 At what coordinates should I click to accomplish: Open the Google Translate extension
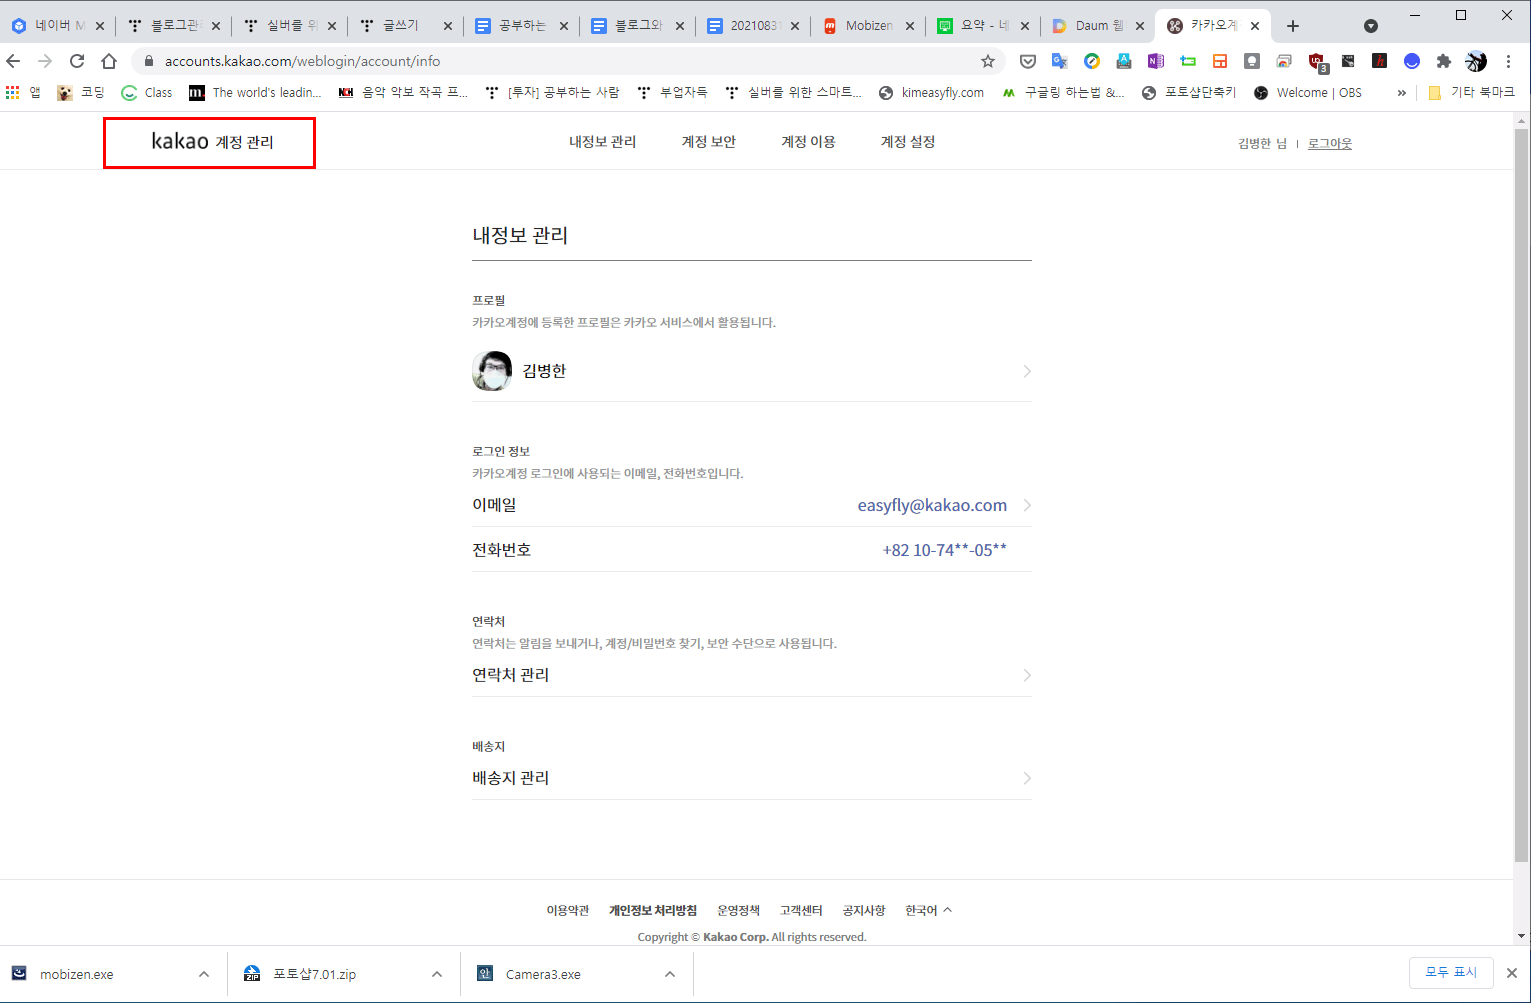click(x=1059, y=61)
